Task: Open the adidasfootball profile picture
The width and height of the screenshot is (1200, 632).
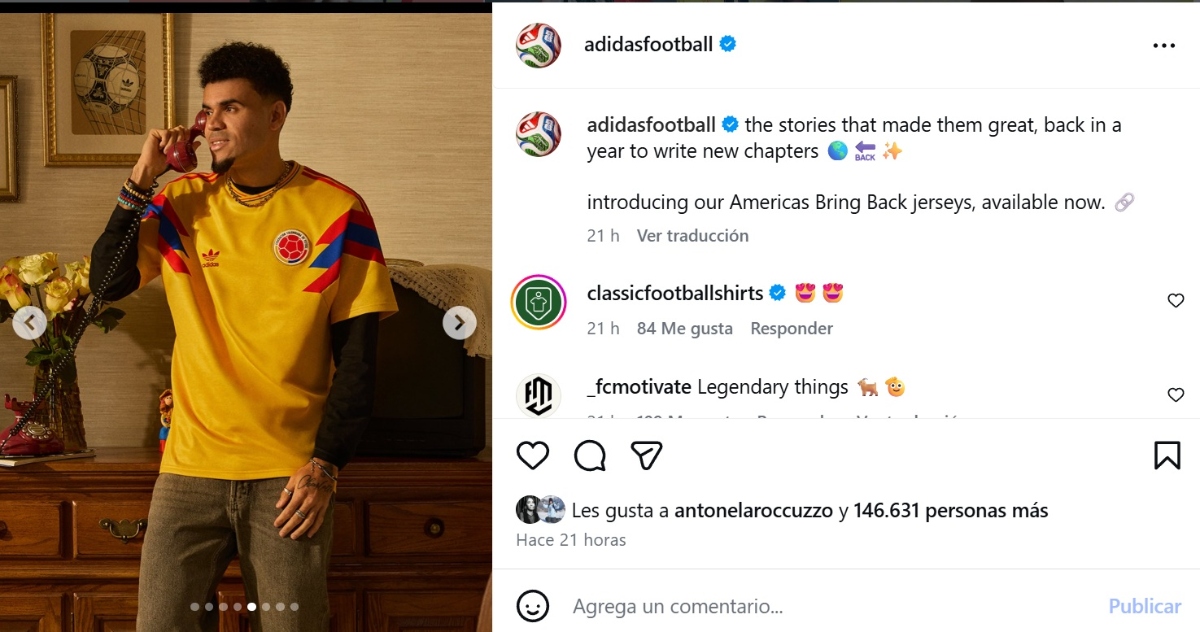Action: coord(538,43)
